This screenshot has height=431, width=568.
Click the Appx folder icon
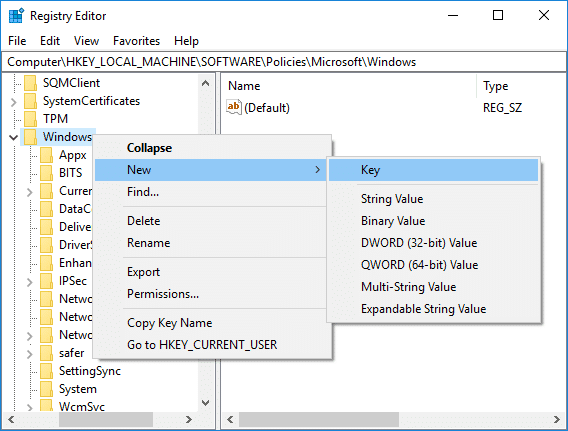[46, 155]
